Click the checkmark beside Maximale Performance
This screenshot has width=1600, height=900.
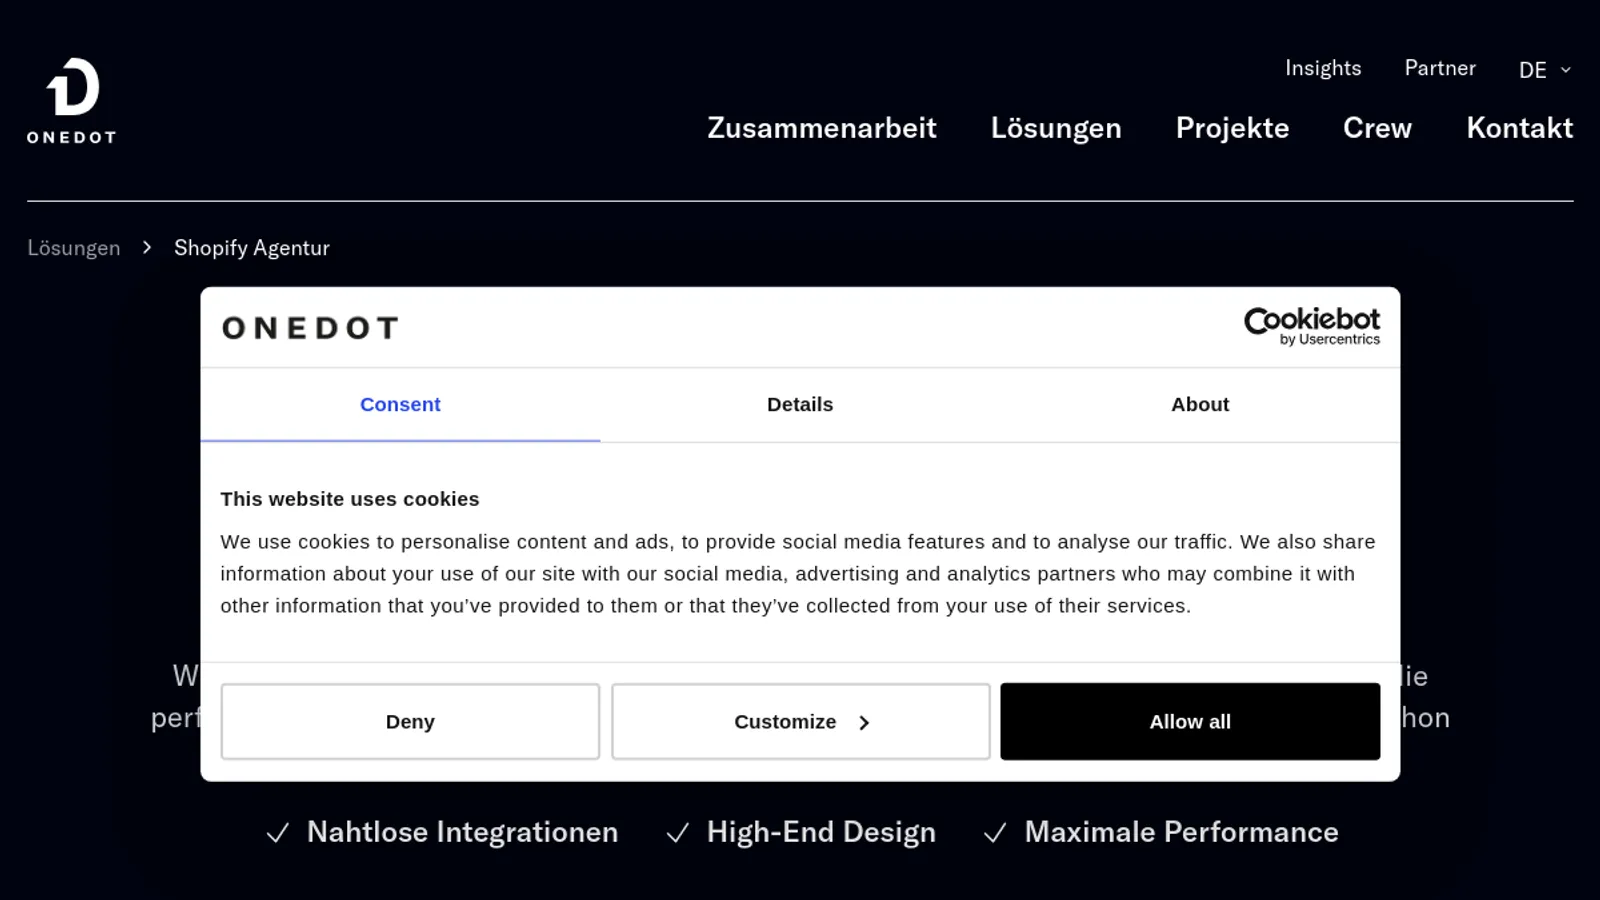(x=995, y=833)
